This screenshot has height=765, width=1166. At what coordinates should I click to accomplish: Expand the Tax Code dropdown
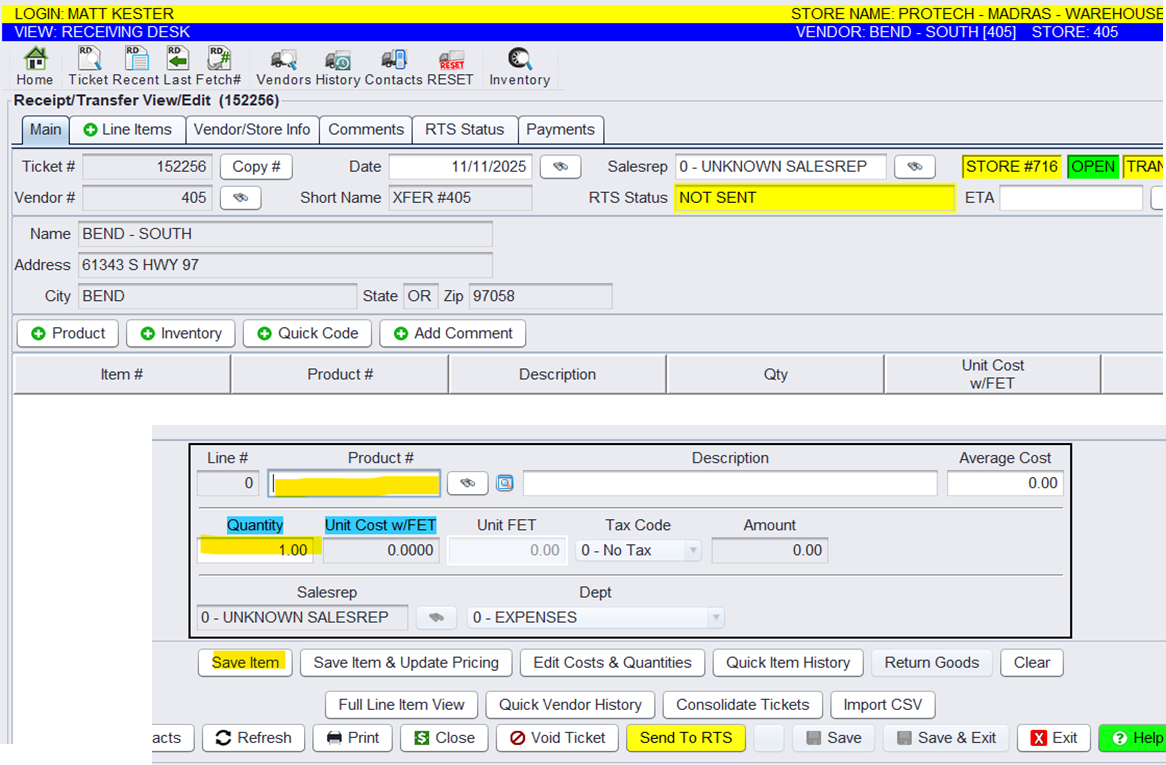(x=692, y=550)
